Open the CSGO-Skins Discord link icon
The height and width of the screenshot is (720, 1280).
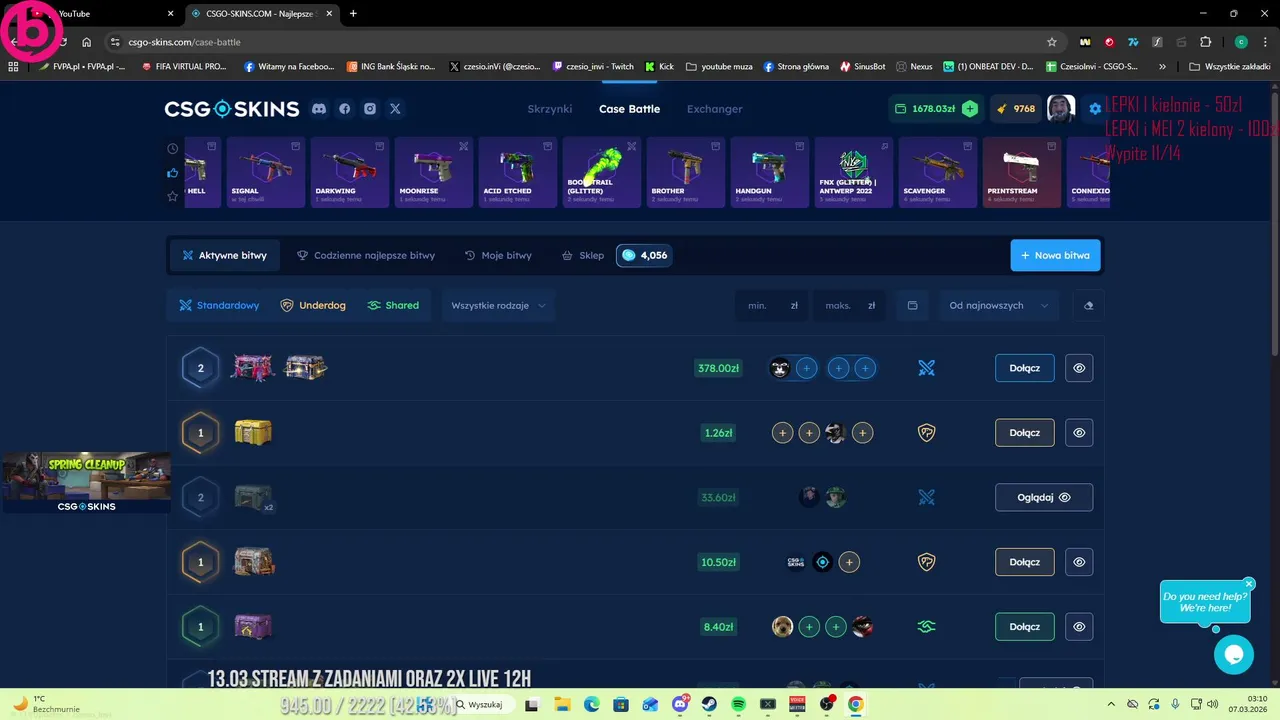pyautogui.click(x=319, y=109)
